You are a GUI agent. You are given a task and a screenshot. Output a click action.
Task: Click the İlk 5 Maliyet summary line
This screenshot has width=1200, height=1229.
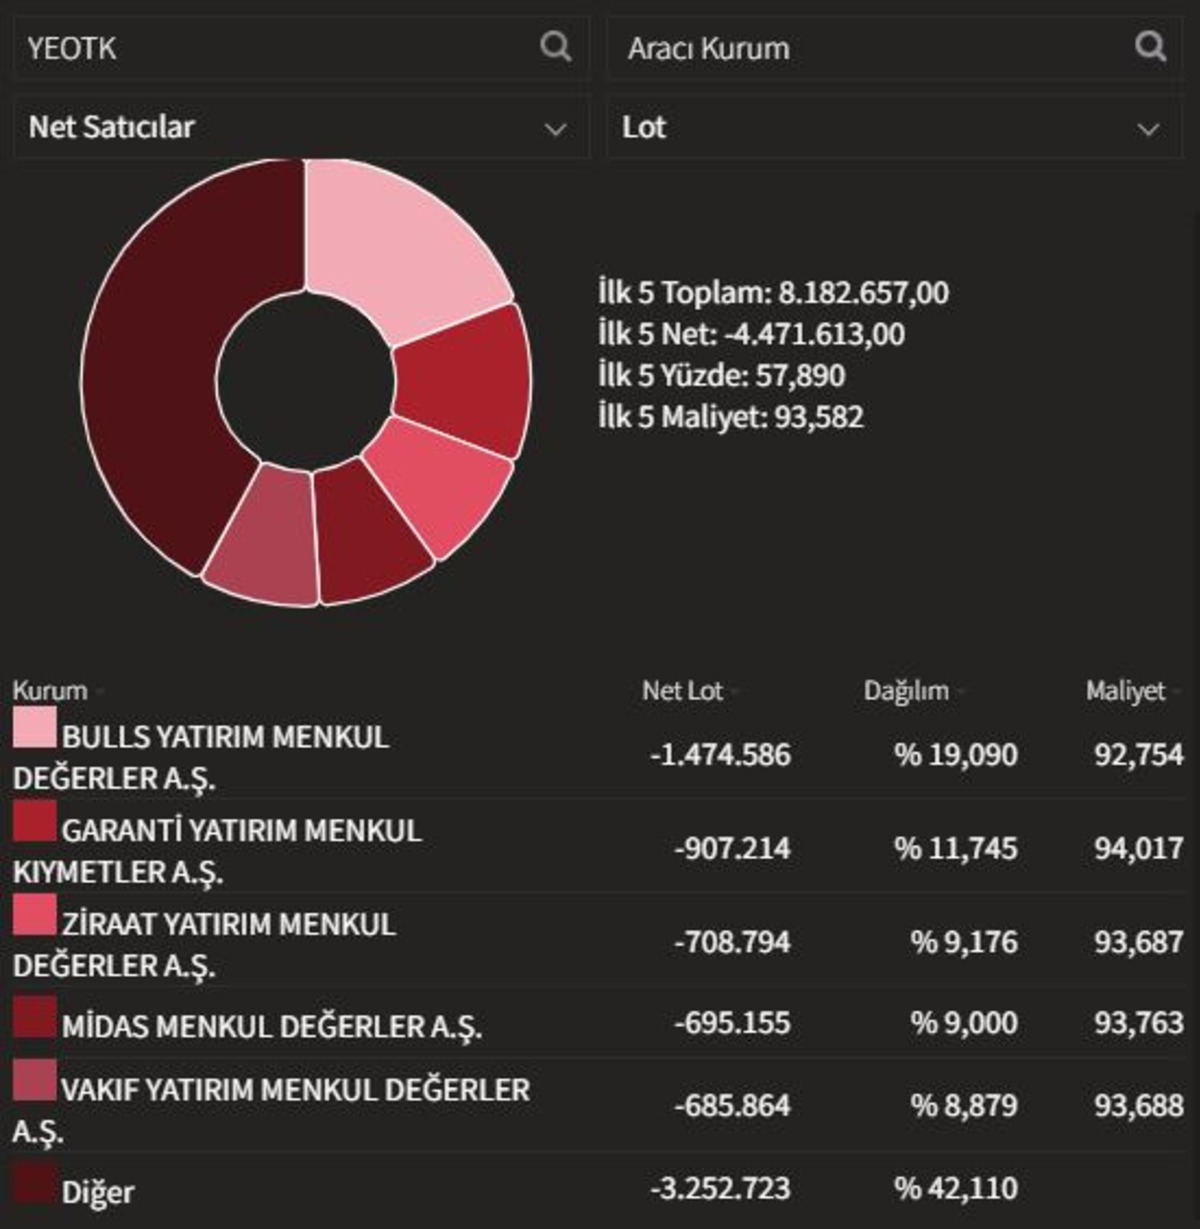pos(730,417)
